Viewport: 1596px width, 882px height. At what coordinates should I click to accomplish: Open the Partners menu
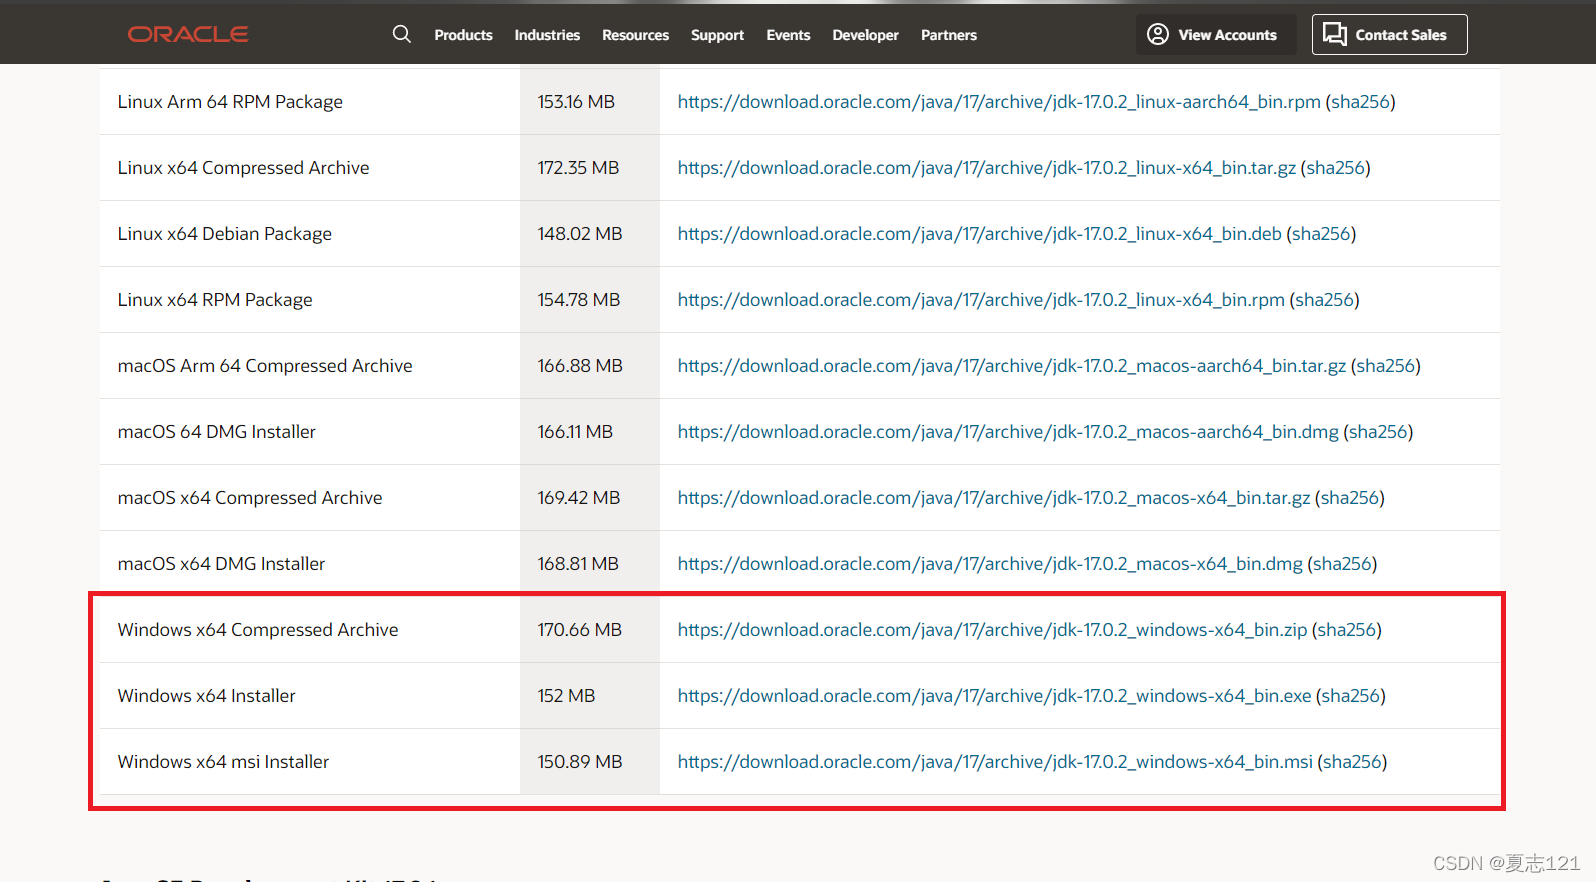click(949, 35)
